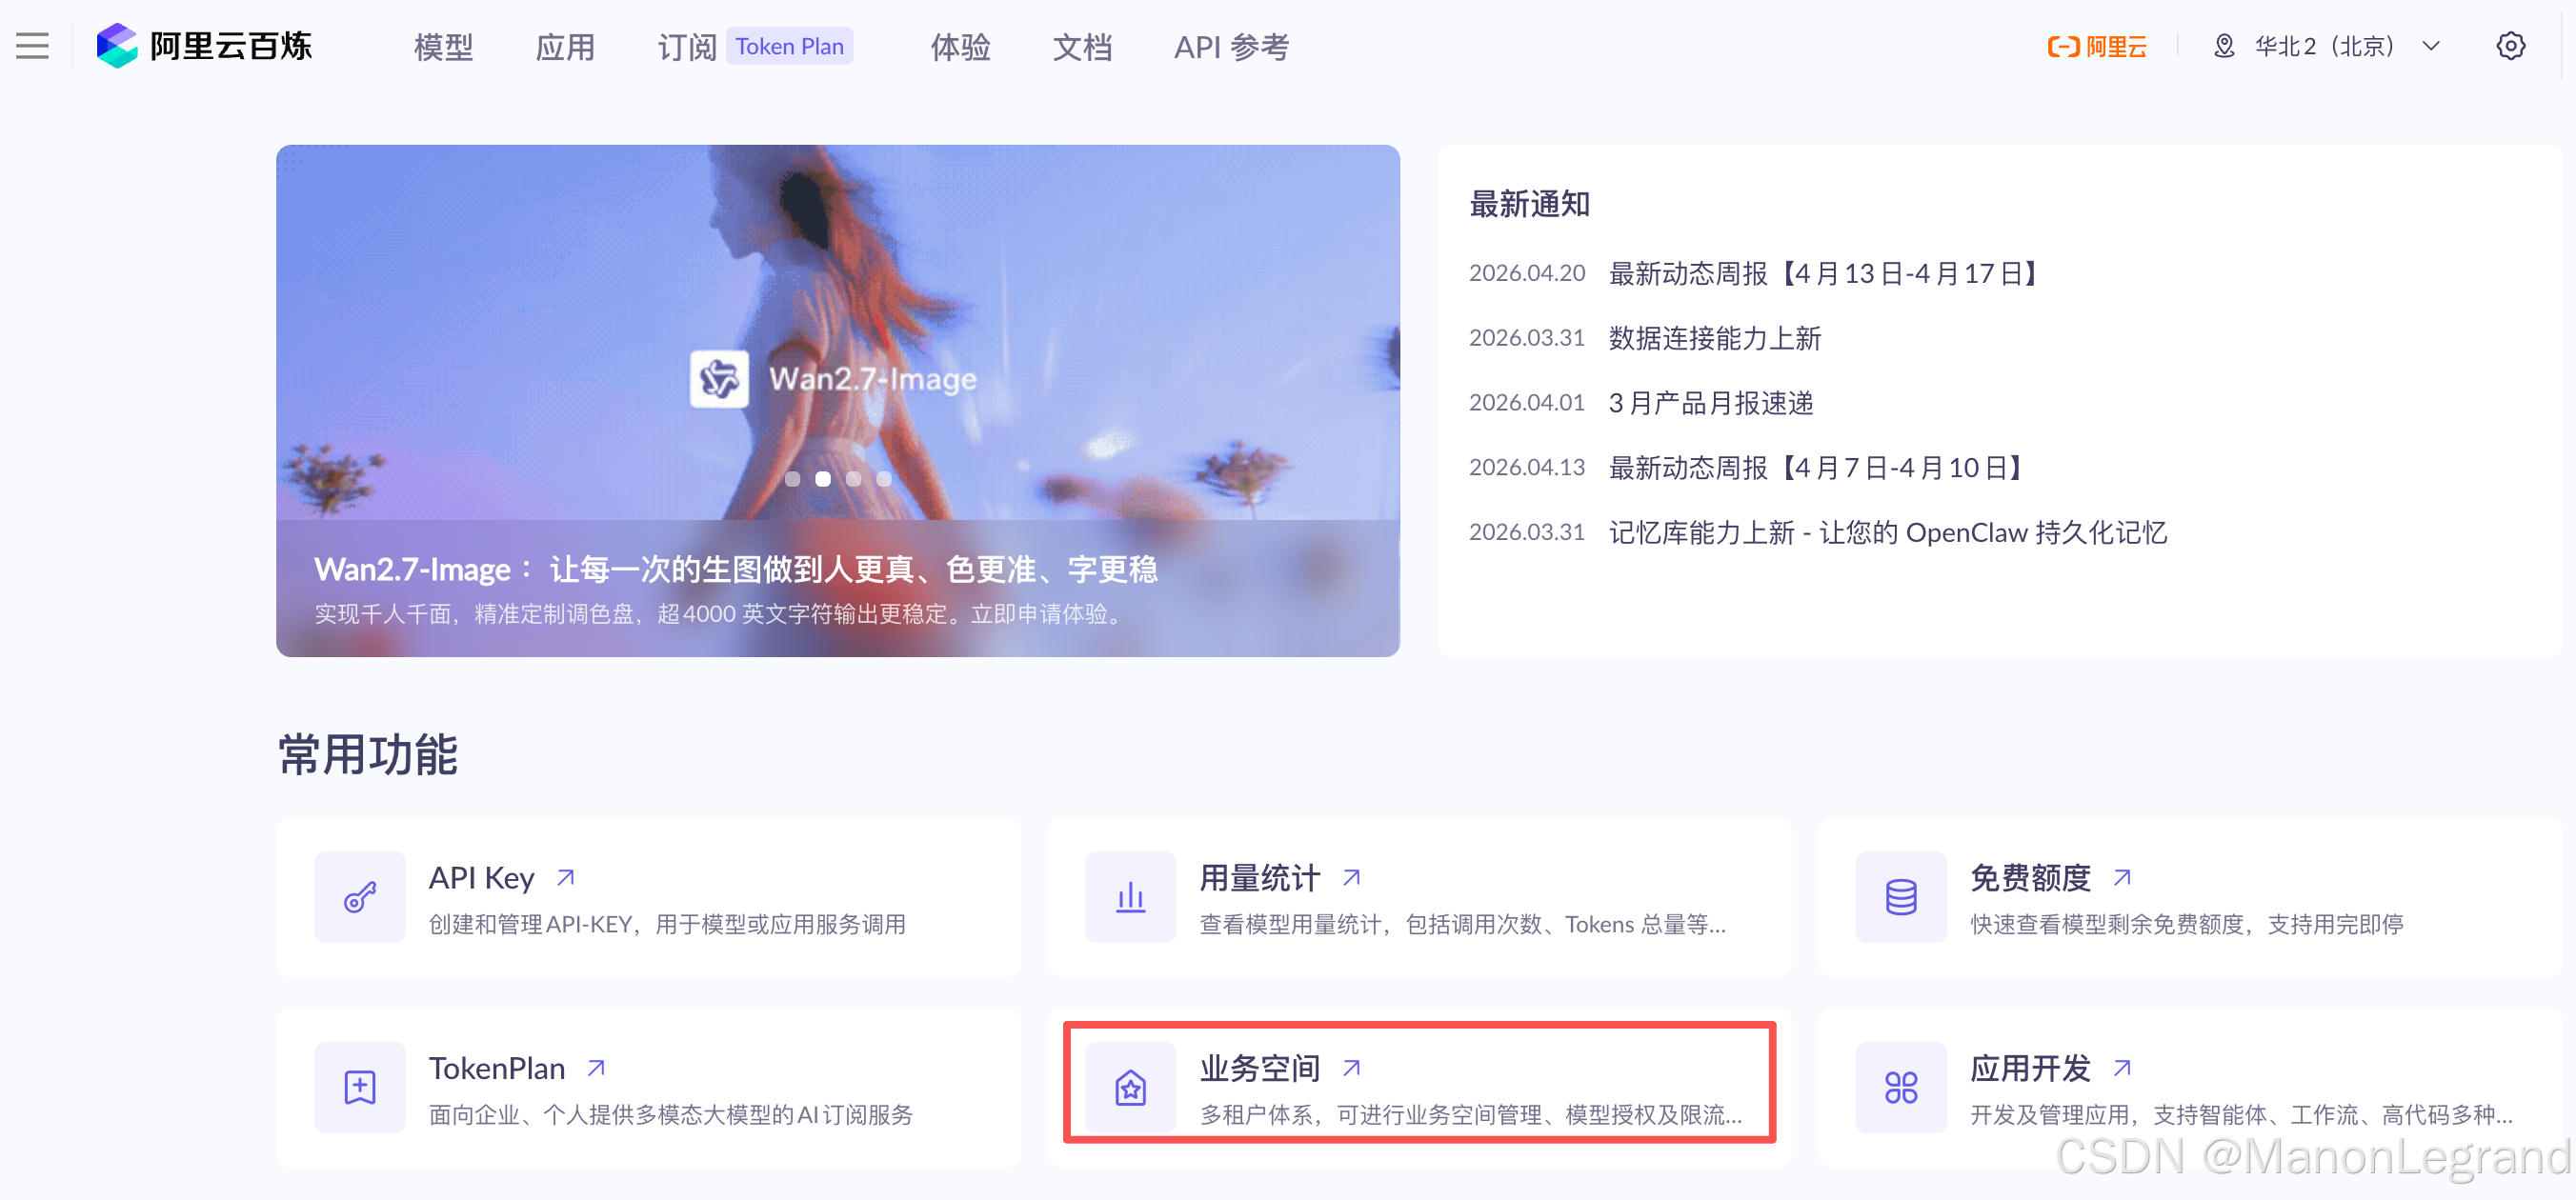This screenshot has width=2576, height=1200.
Task: Click the free quota database icon
Action: coord(1900,897)
